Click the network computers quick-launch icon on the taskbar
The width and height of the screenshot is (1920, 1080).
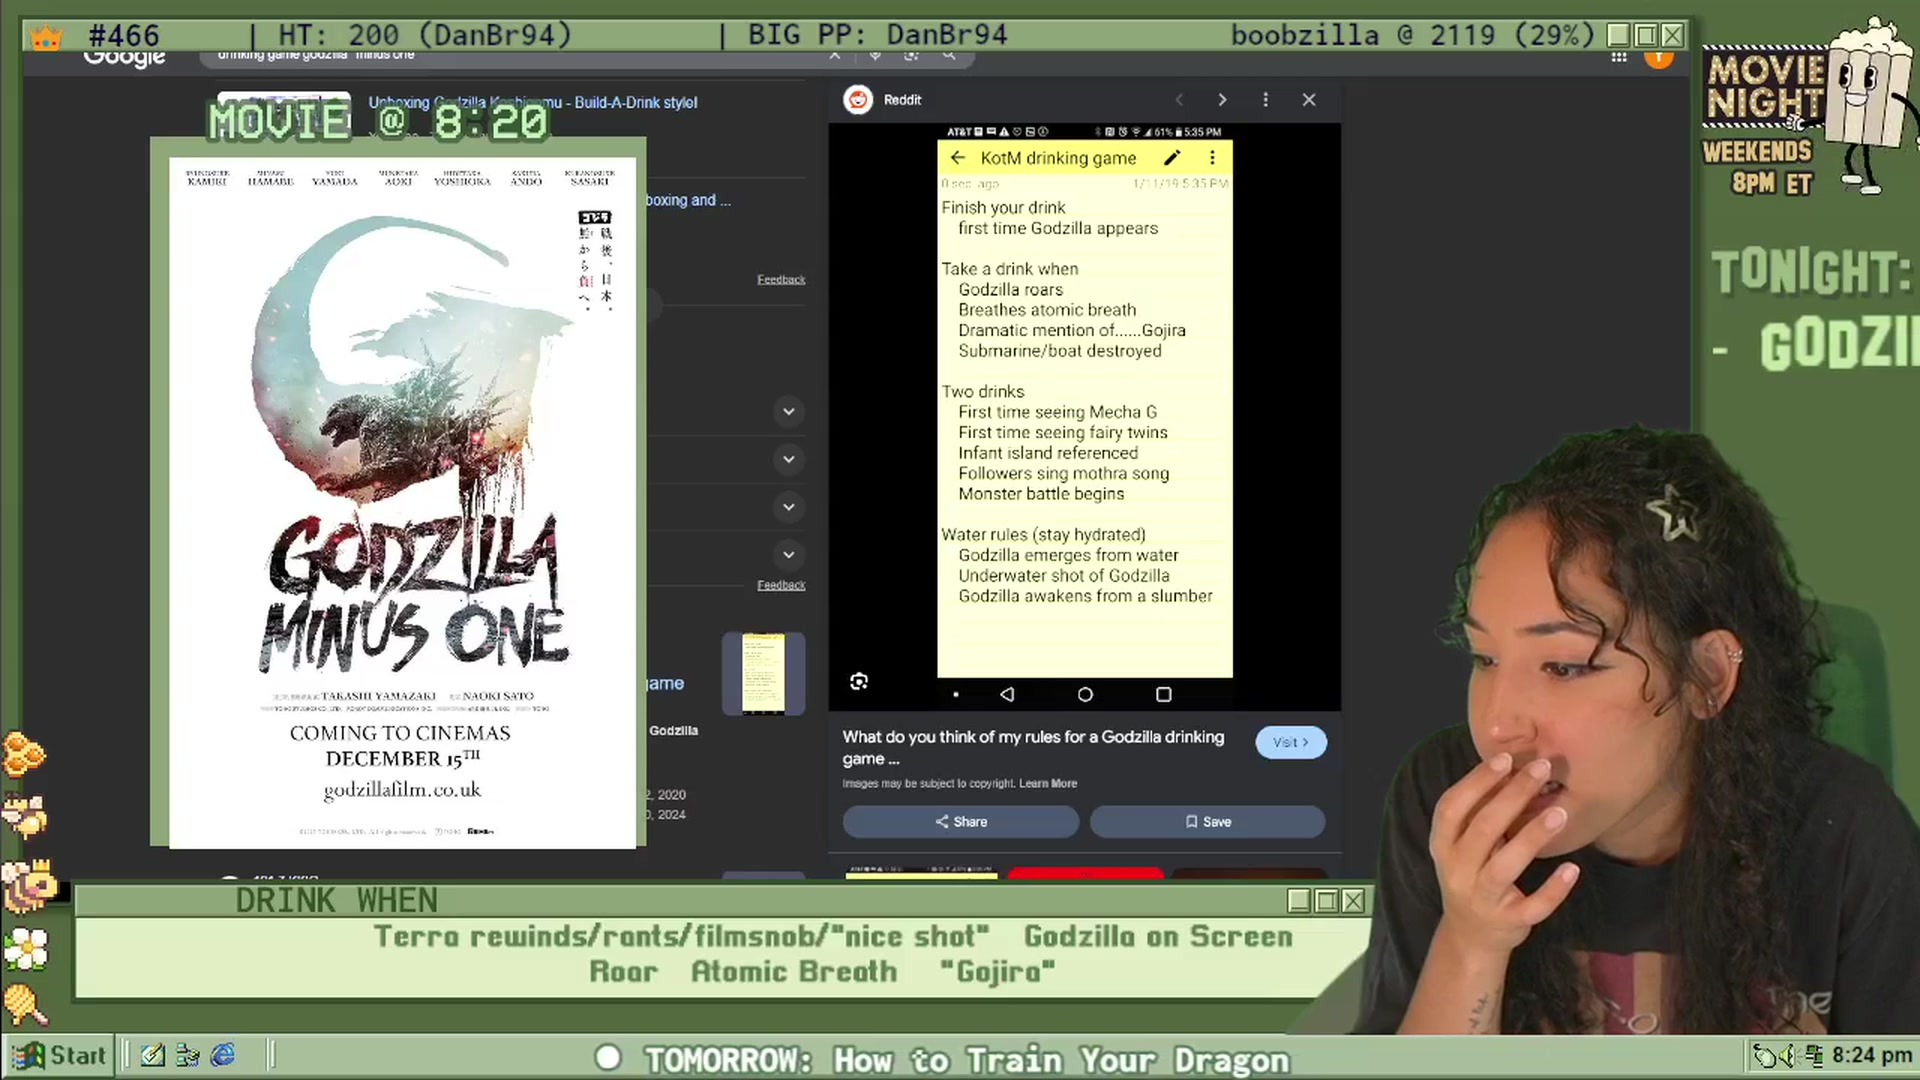point(188,1055)
